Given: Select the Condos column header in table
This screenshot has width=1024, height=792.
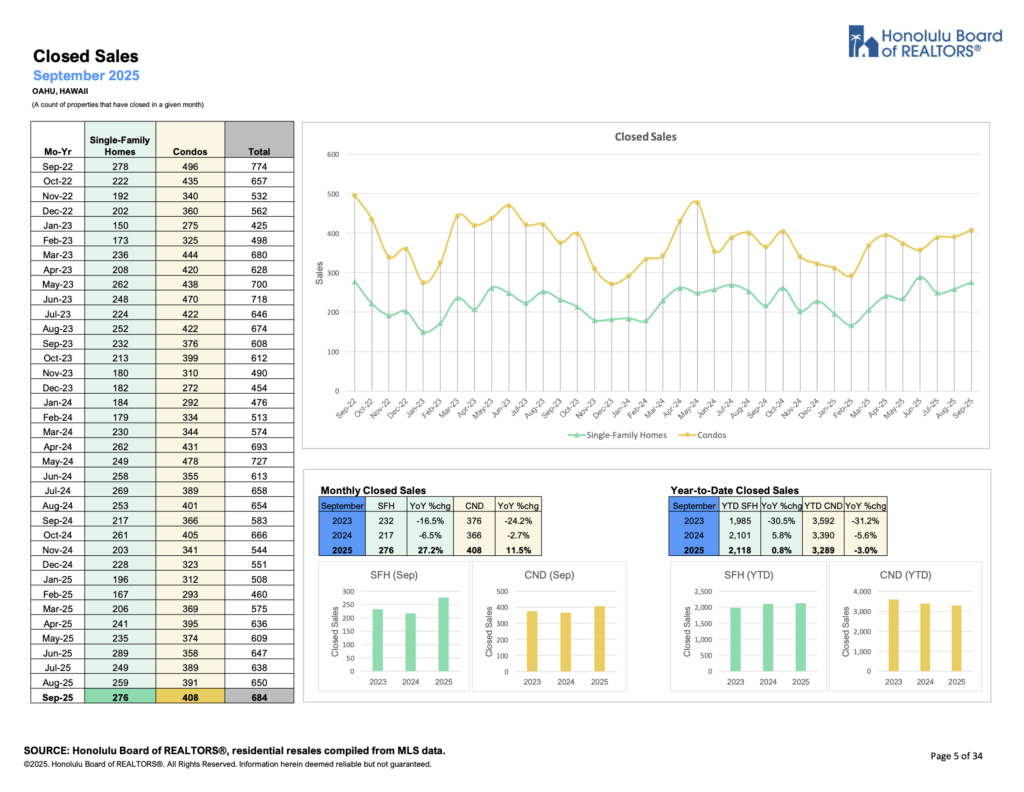Looking at the screenshot, I should pos(190,151).
